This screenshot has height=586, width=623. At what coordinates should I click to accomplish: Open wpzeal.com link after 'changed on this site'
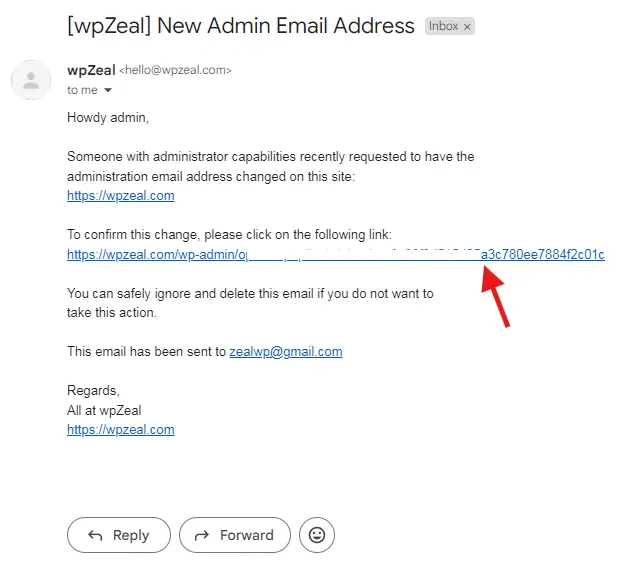[x=120, y=196]
